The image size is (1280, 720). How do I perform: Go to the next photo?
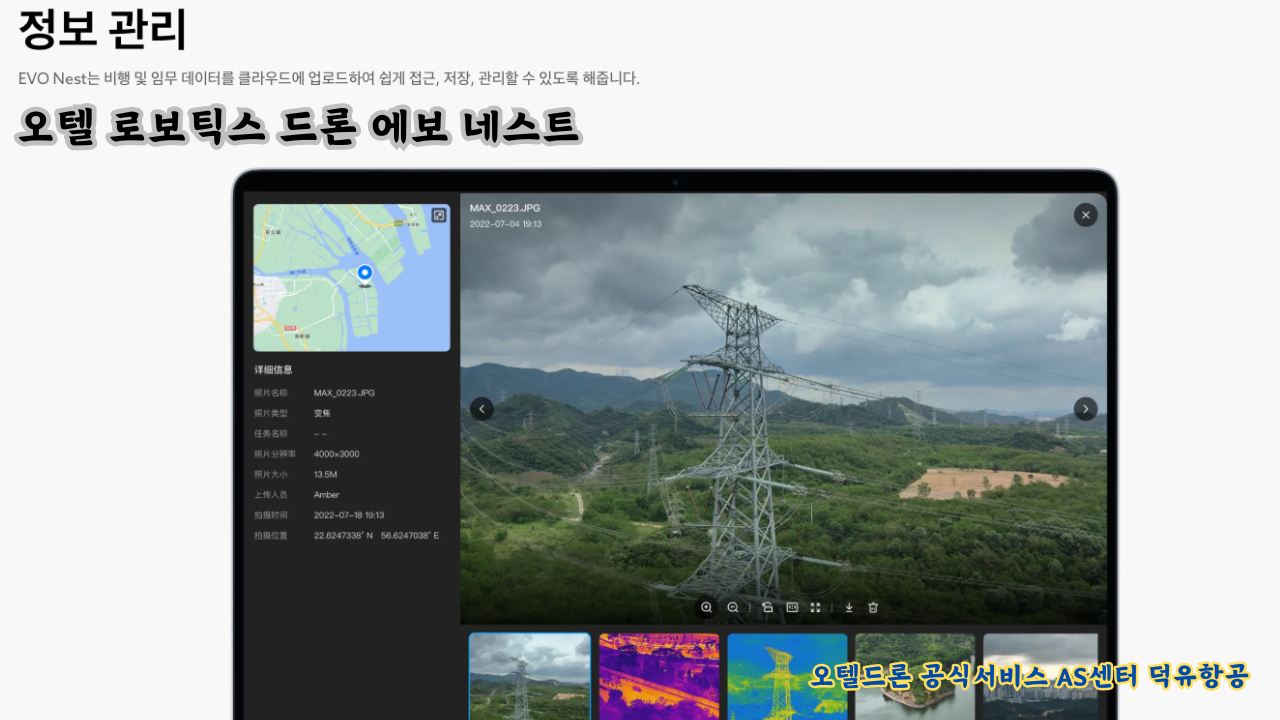click(x=1086, y=409)
